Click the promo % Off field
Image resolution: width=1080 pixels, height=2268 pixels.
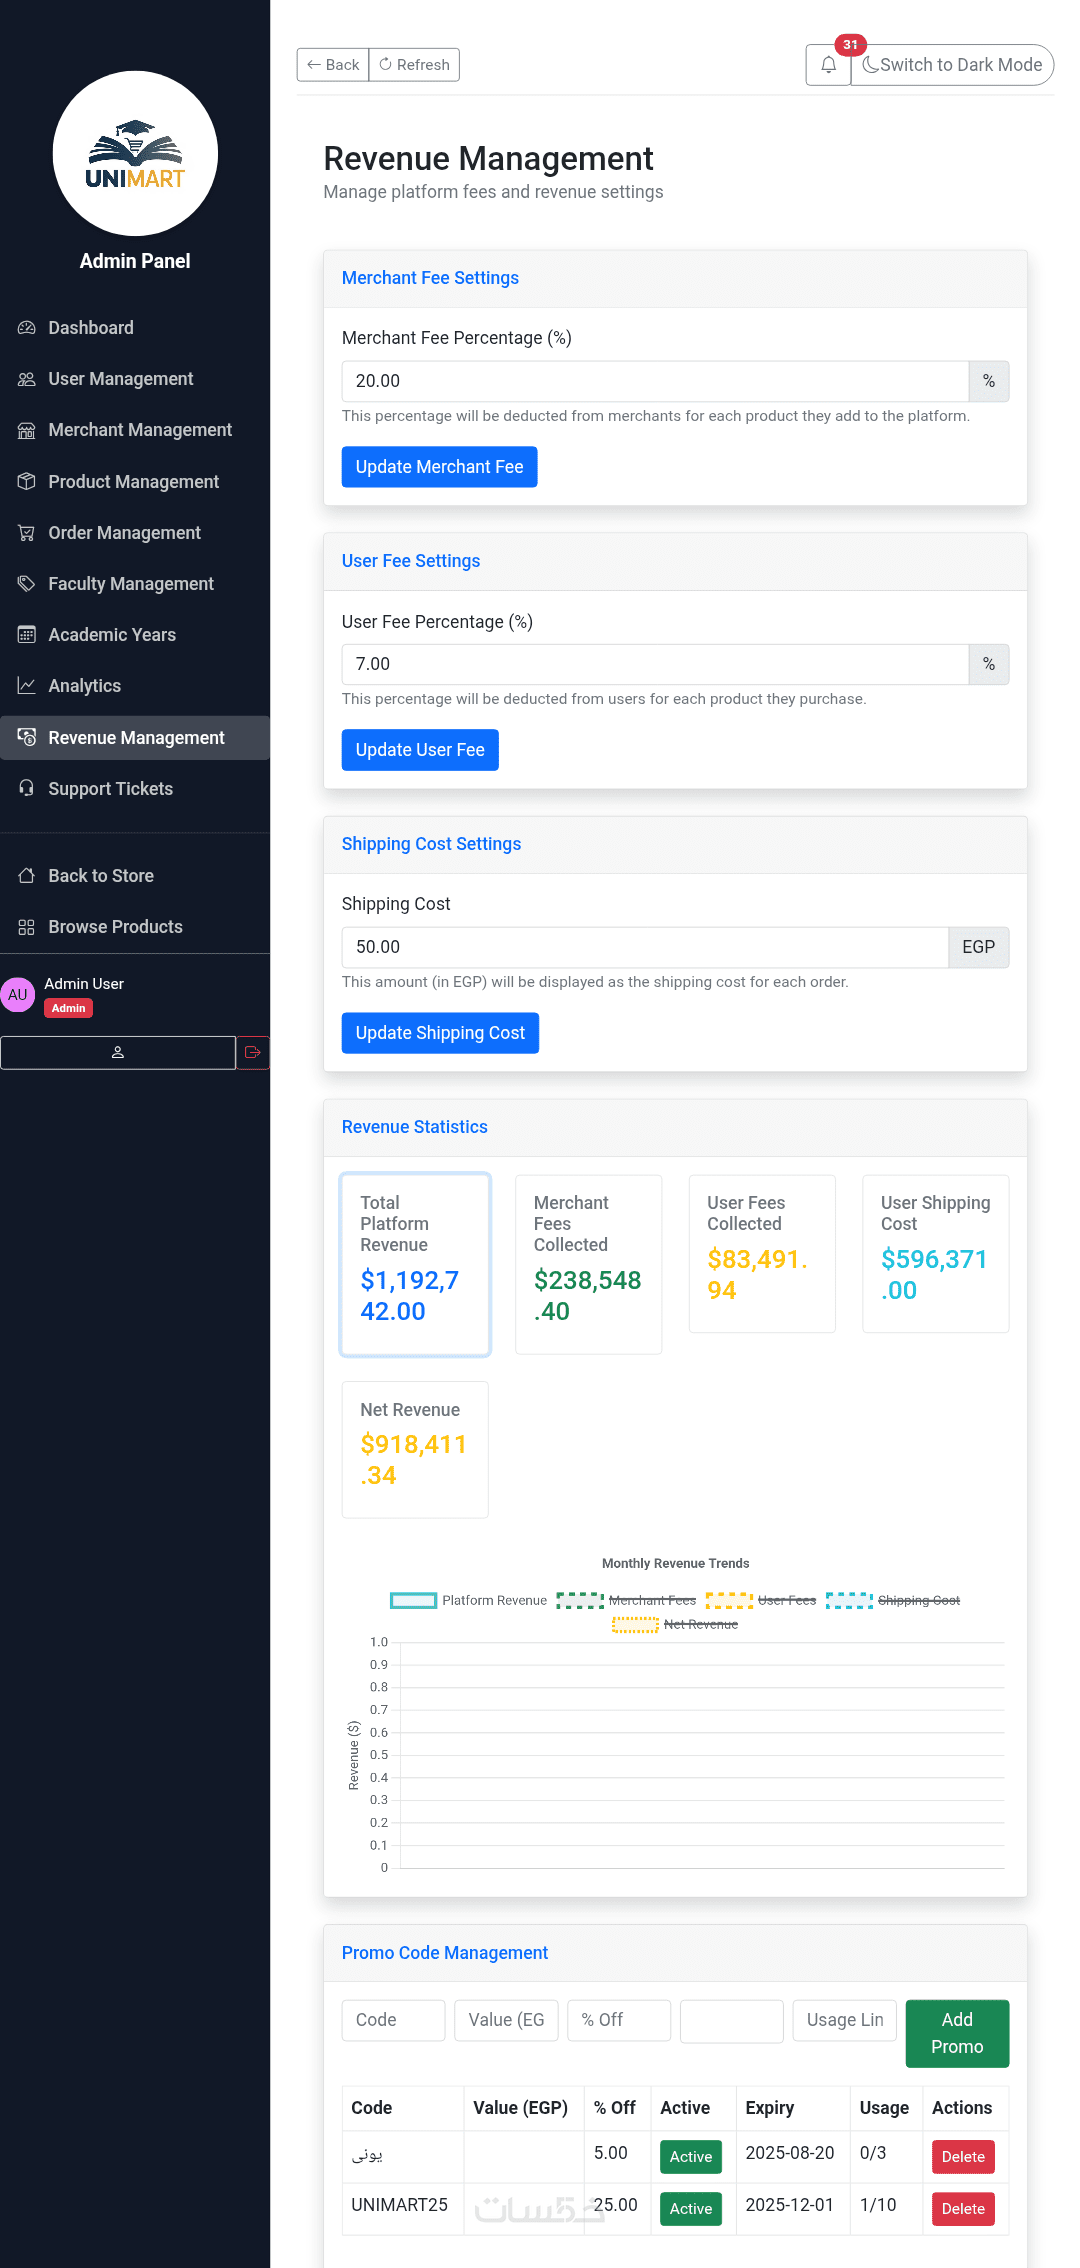tap(619, 2020)
